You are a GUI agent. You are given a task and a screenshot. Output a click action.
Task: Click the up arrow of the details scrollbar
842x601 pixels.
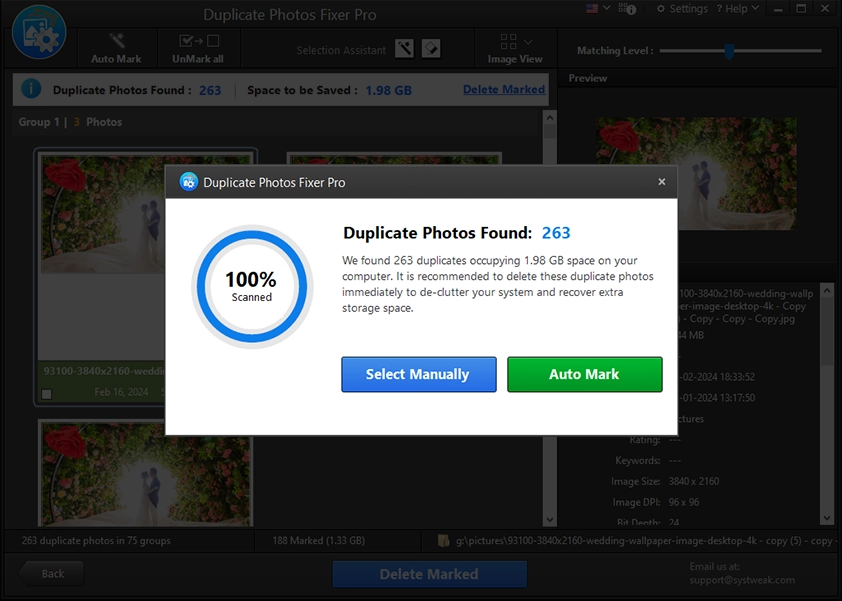tap(827, 291)
